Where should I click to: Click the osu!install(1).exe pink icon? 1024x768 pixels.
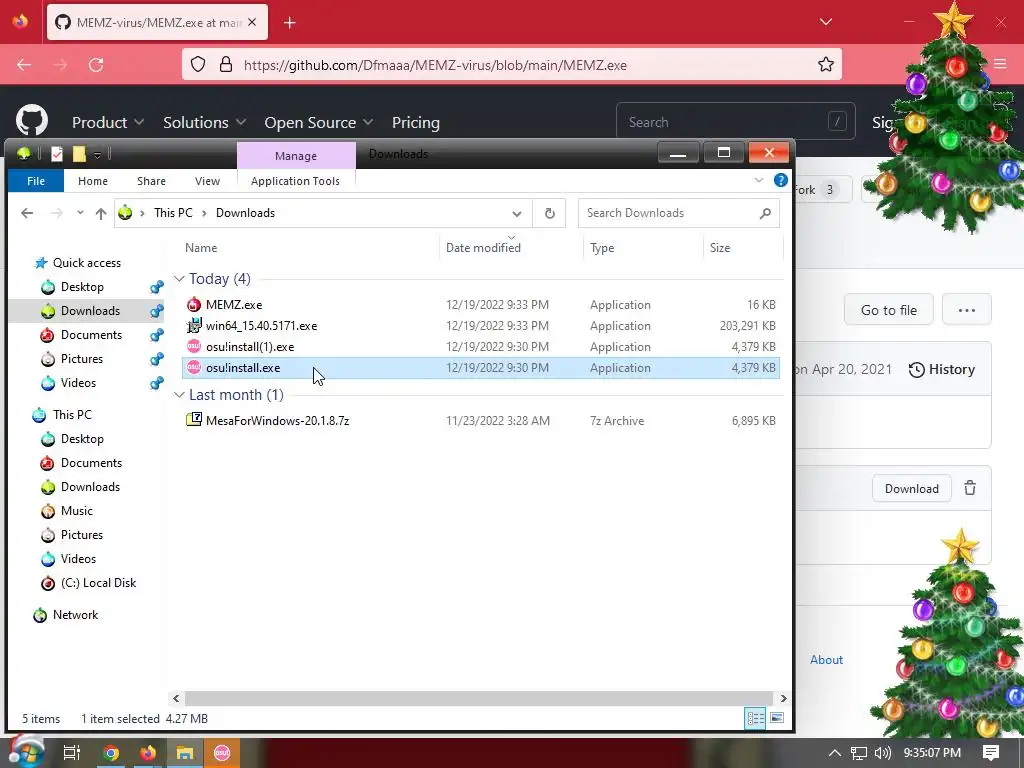click(194, 346)
